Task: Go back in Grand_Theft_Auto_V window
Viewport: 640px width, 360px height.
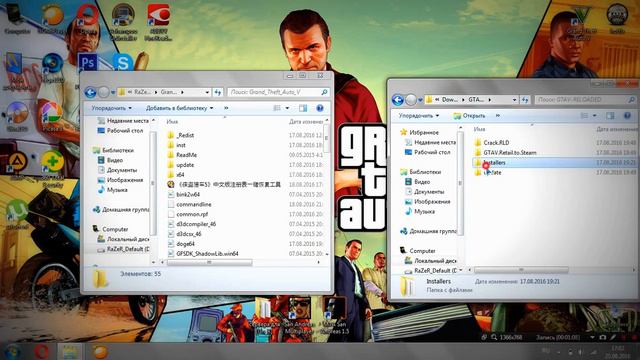Action: pyautogui.click(x=90, y=92)
